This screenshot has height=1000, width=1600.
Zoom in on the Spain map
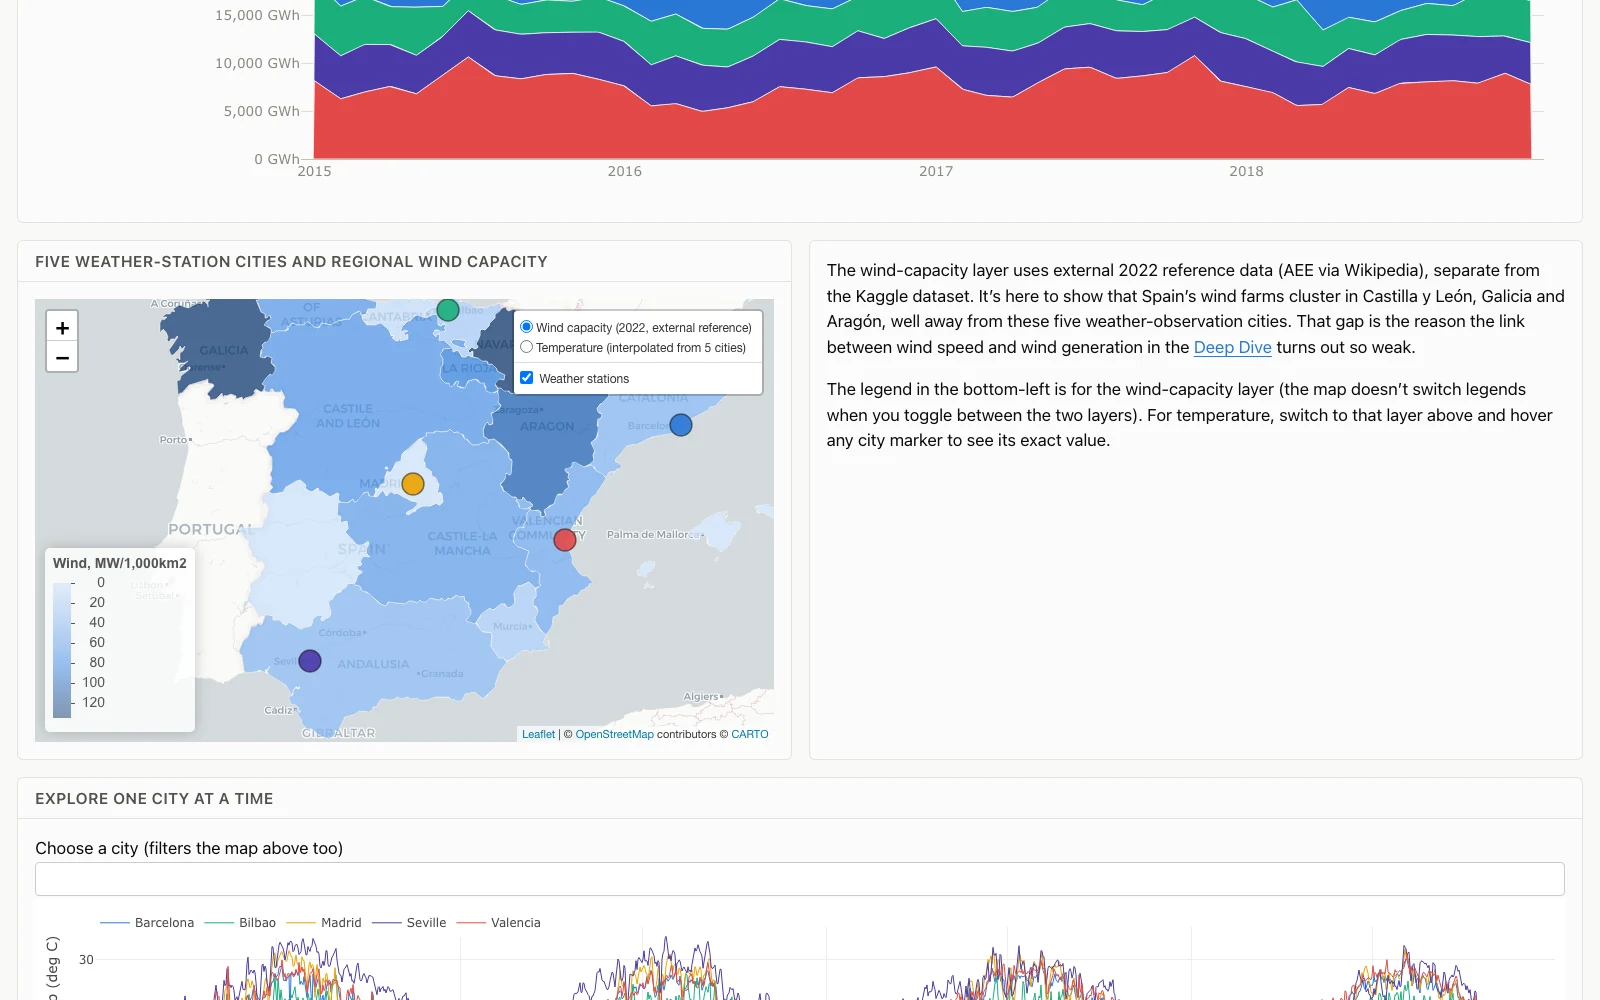click(x=62, y=327)
